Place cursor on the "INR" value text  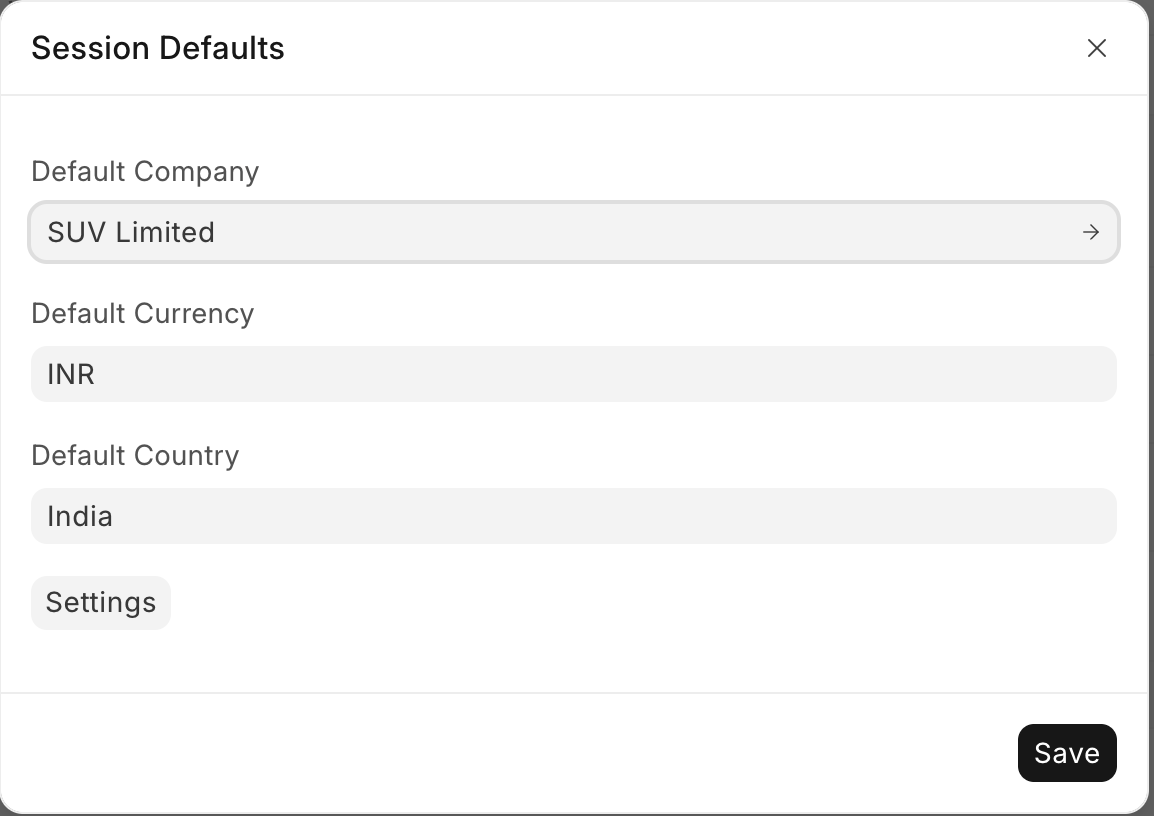71,374
